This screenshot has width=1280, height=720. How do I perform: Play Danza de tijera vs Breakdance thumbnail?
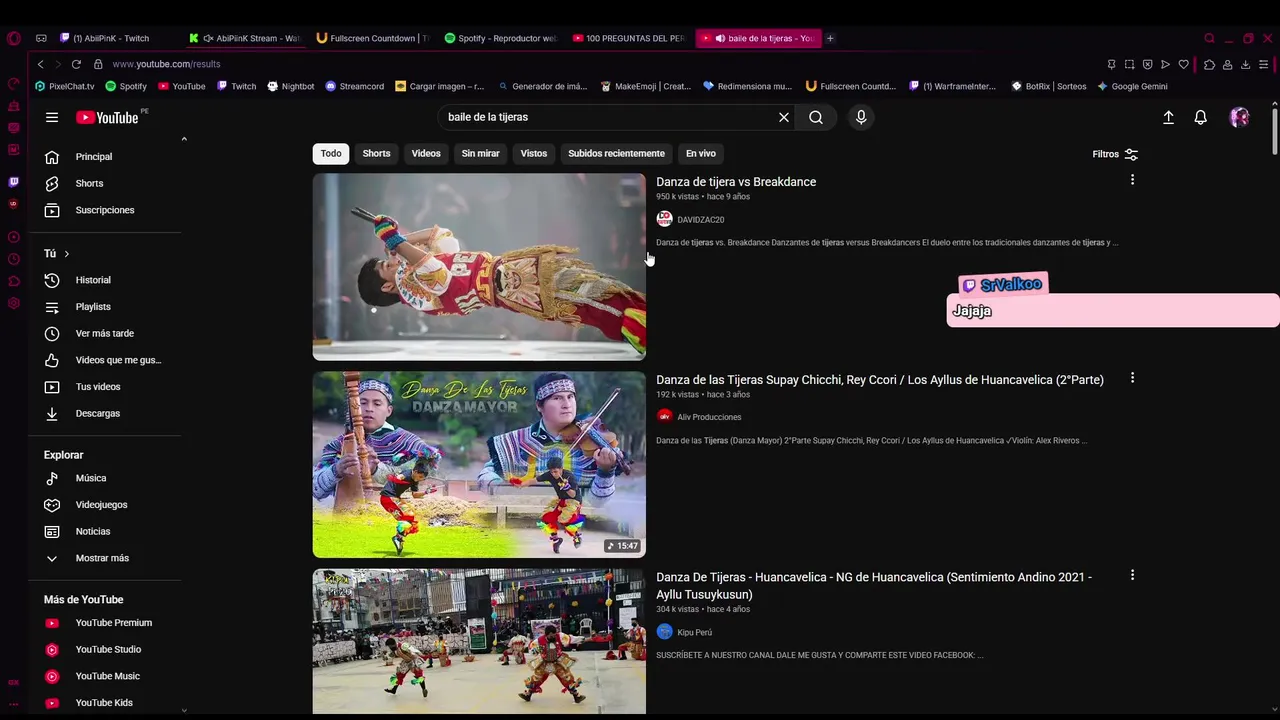479,267
